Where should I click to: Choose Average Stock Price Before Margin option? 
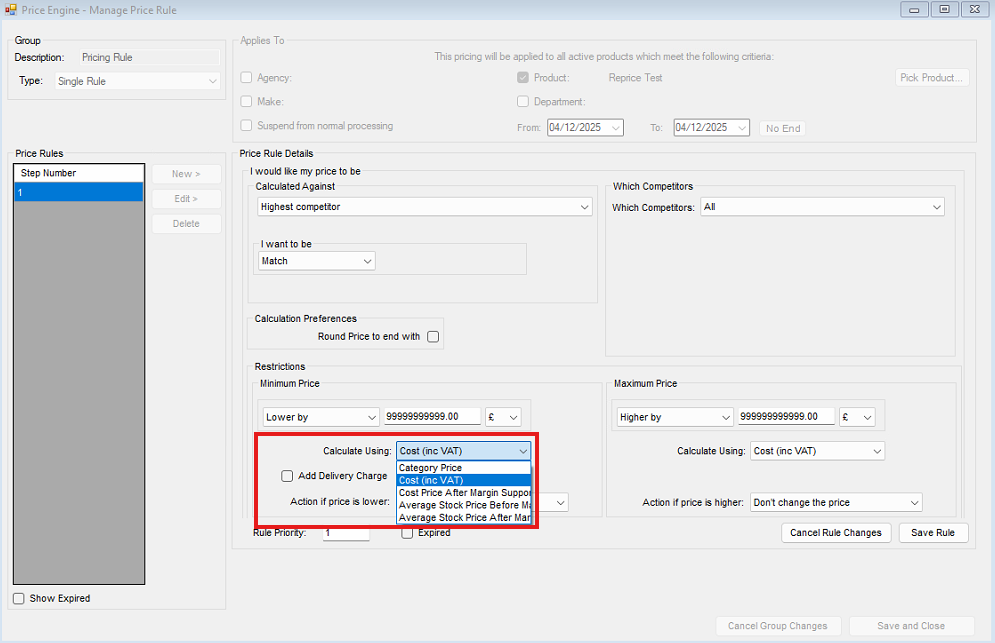463,505
